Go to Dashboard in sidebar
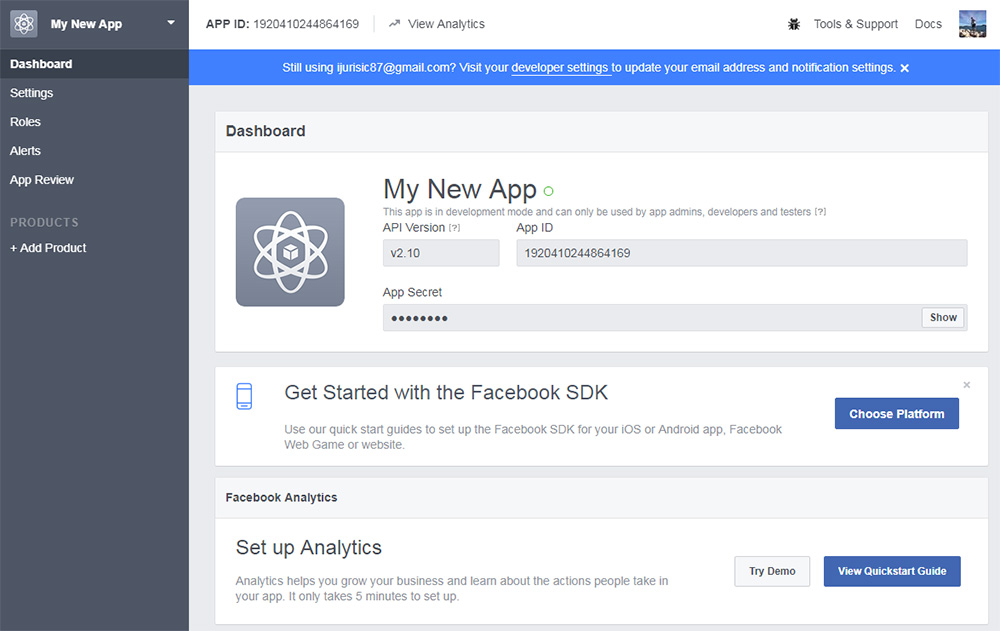The height and width of the screenshot is (631, 1000). (94, 64)
